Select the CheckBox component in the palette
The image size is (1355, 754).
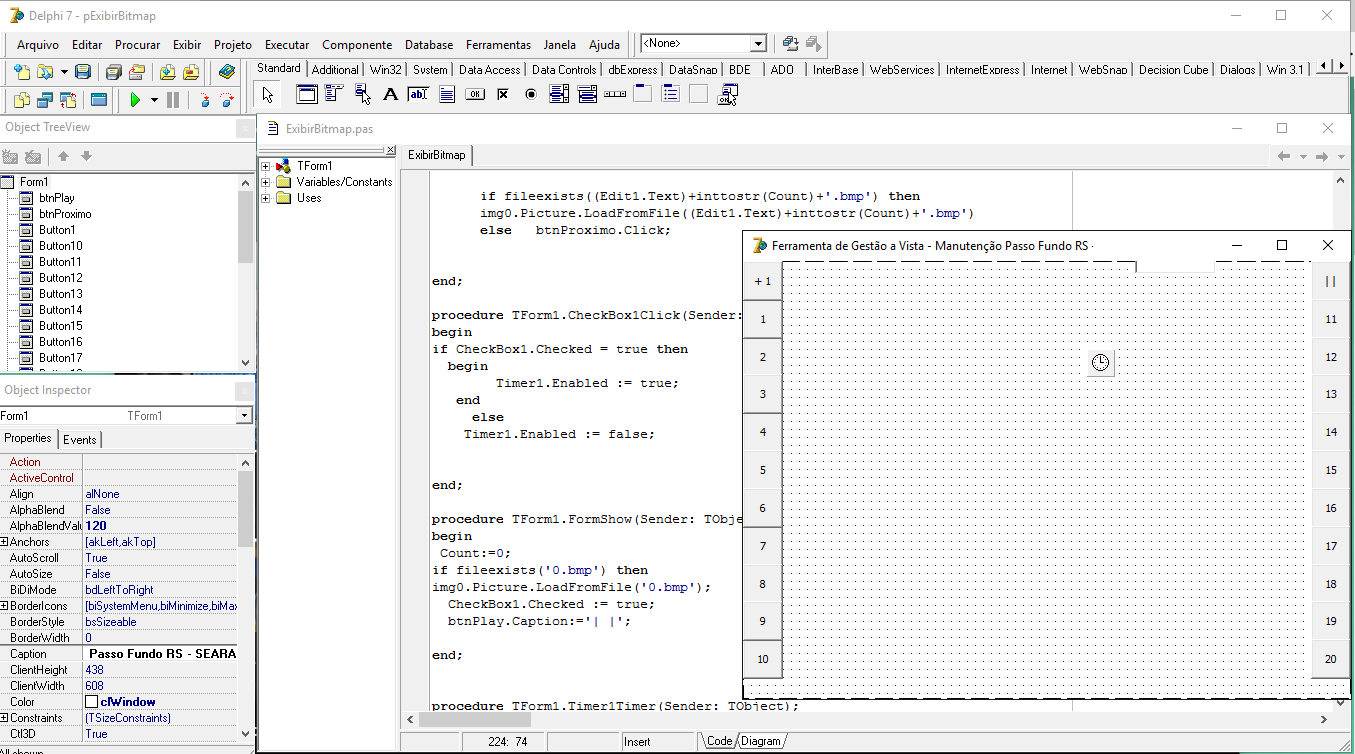pos(503,95)
